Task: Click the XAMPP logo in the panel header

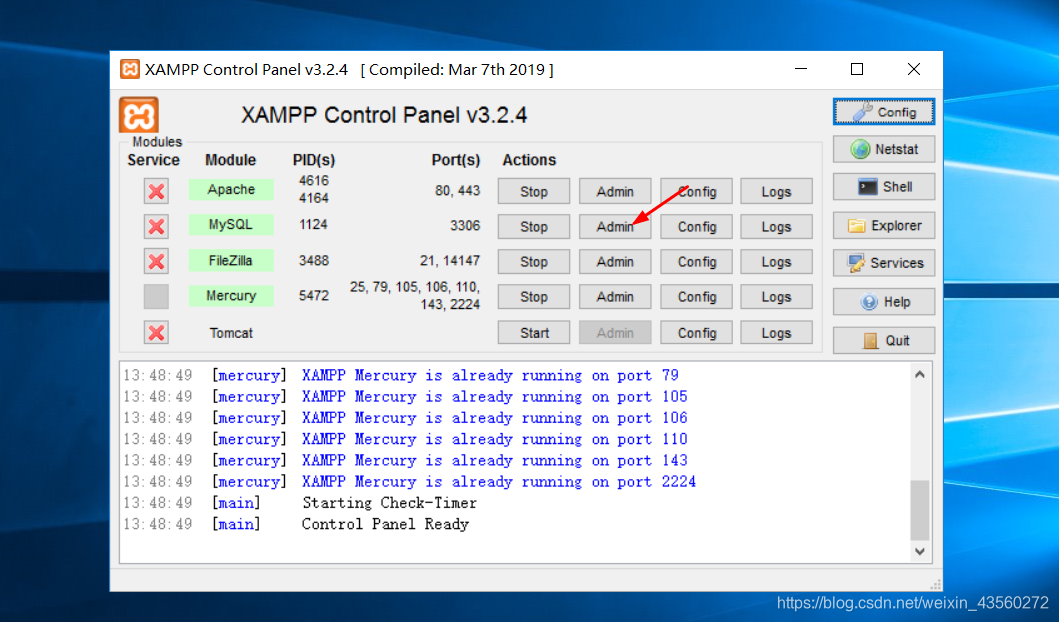Action: tap(139, 115)
